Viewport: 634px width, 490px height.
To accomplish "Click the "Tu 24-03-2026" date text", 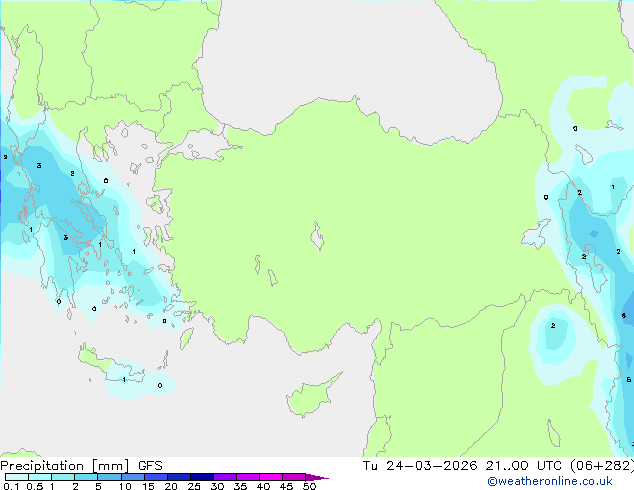I will (420, 466).
